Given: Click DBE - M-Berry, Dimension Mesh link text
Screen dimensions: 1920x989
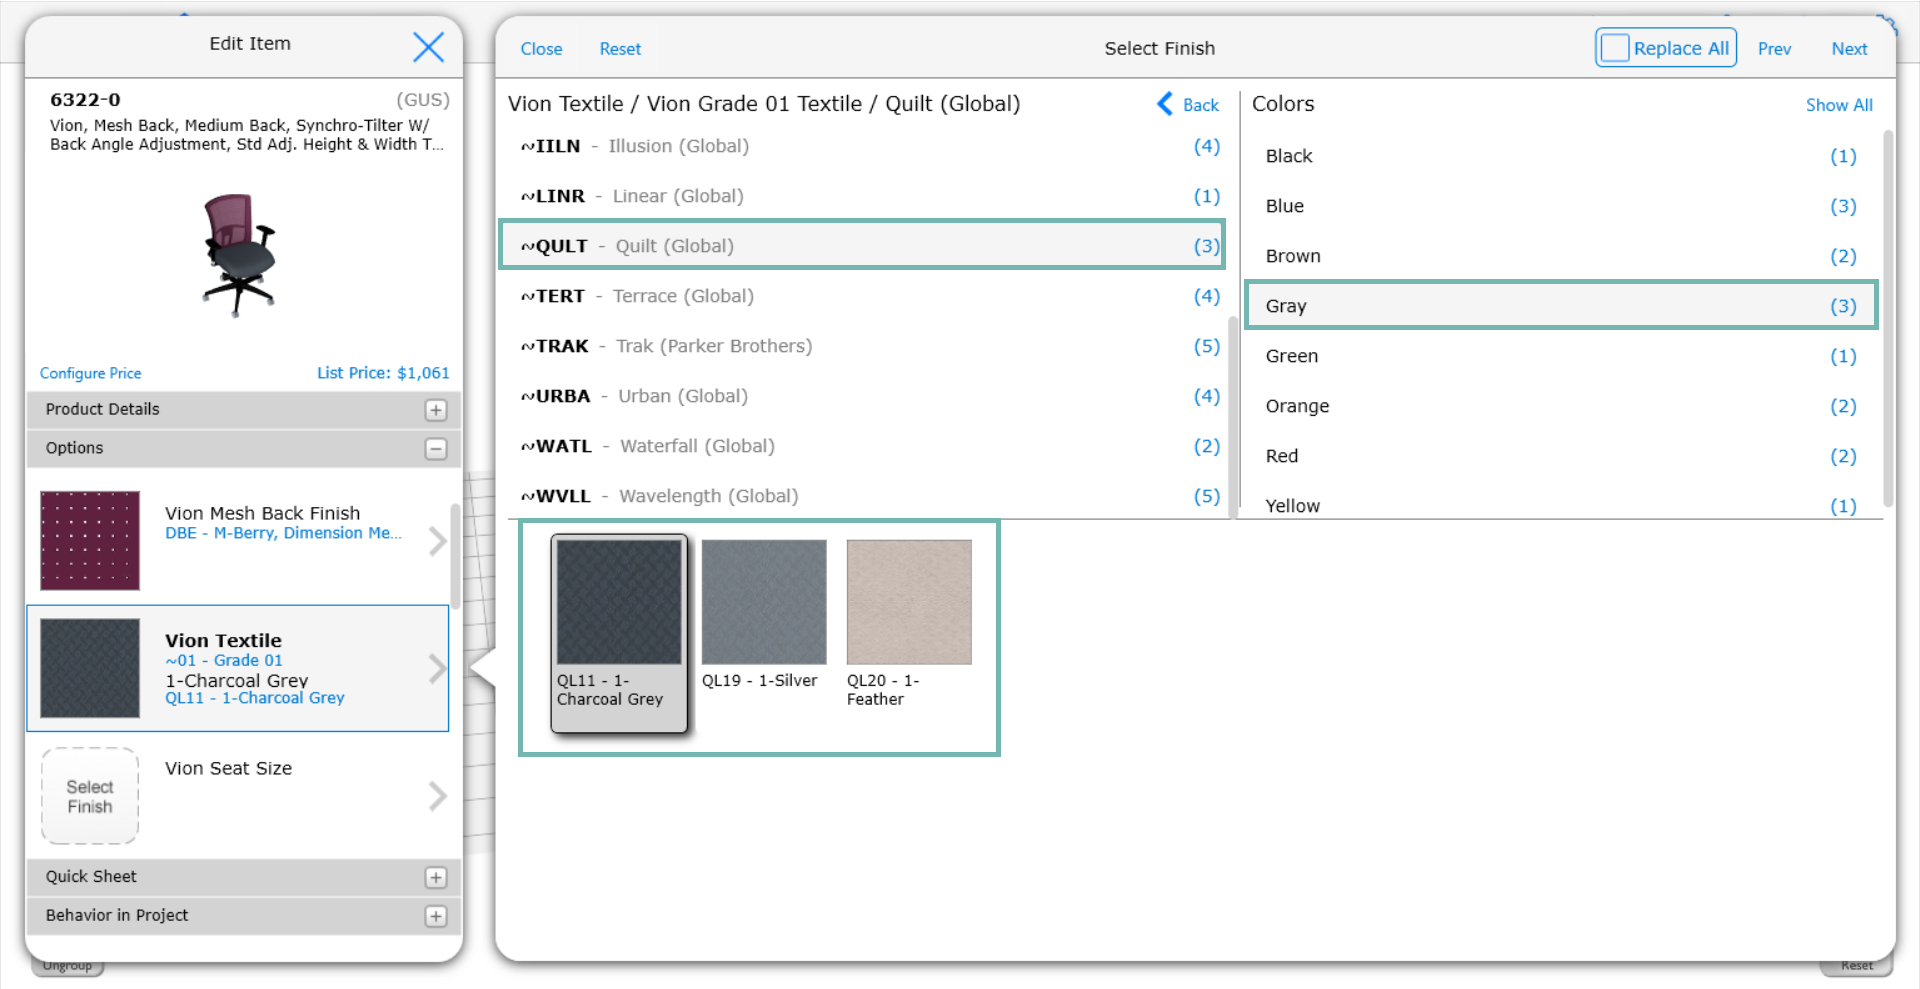Looking at the screenshot, I should pos(283,533).
